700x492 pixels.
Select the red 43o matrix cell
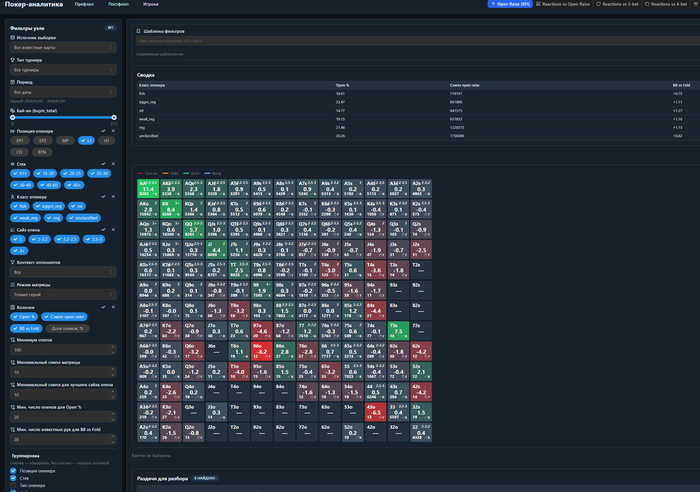pos(375,412)
